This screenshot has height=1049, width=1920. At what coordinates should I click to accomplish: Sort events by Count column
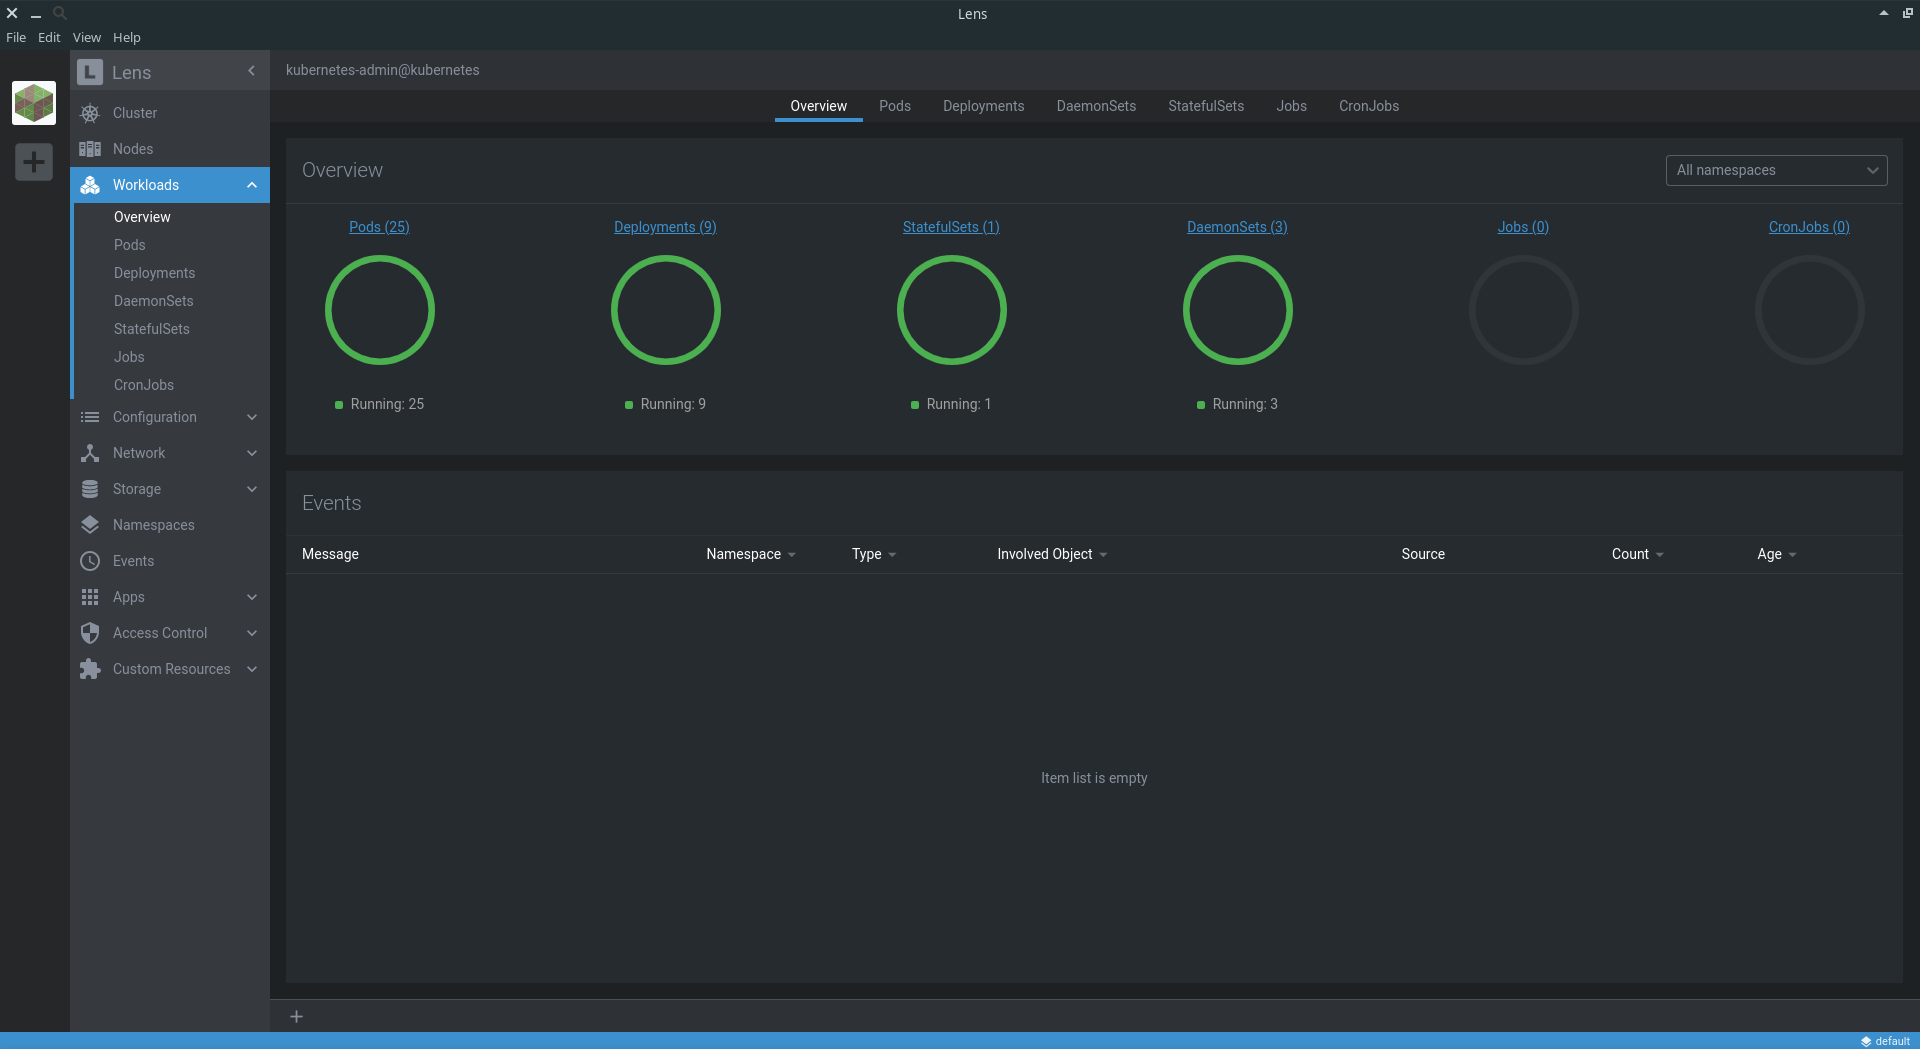coord(1638,554)
